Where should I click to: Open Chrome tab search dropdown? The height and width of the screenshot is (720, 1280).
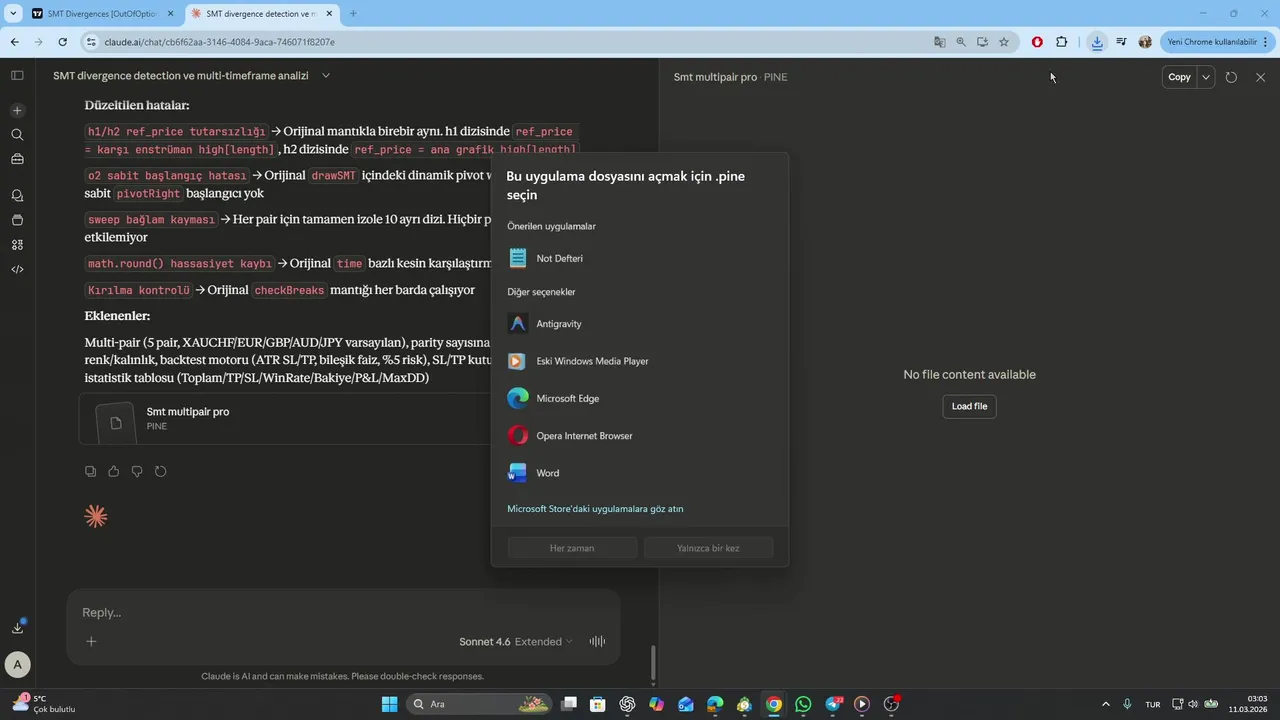(13, 13)
